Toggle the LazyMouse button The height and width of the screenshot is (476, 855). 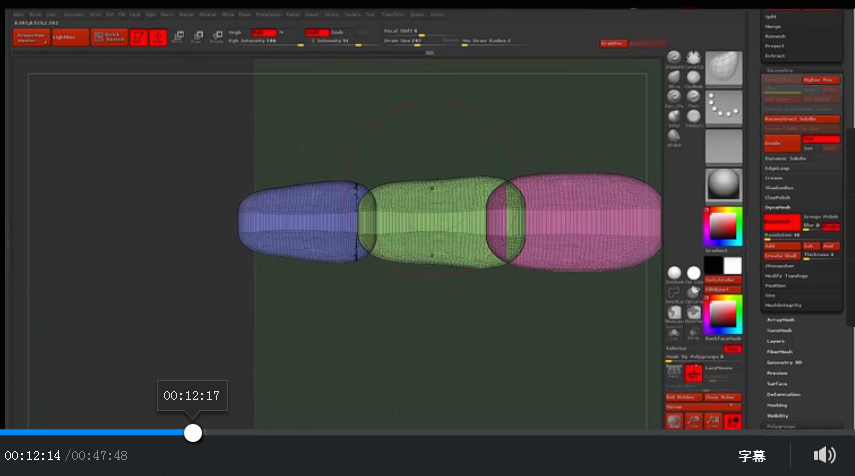click(x=693, y=372)
